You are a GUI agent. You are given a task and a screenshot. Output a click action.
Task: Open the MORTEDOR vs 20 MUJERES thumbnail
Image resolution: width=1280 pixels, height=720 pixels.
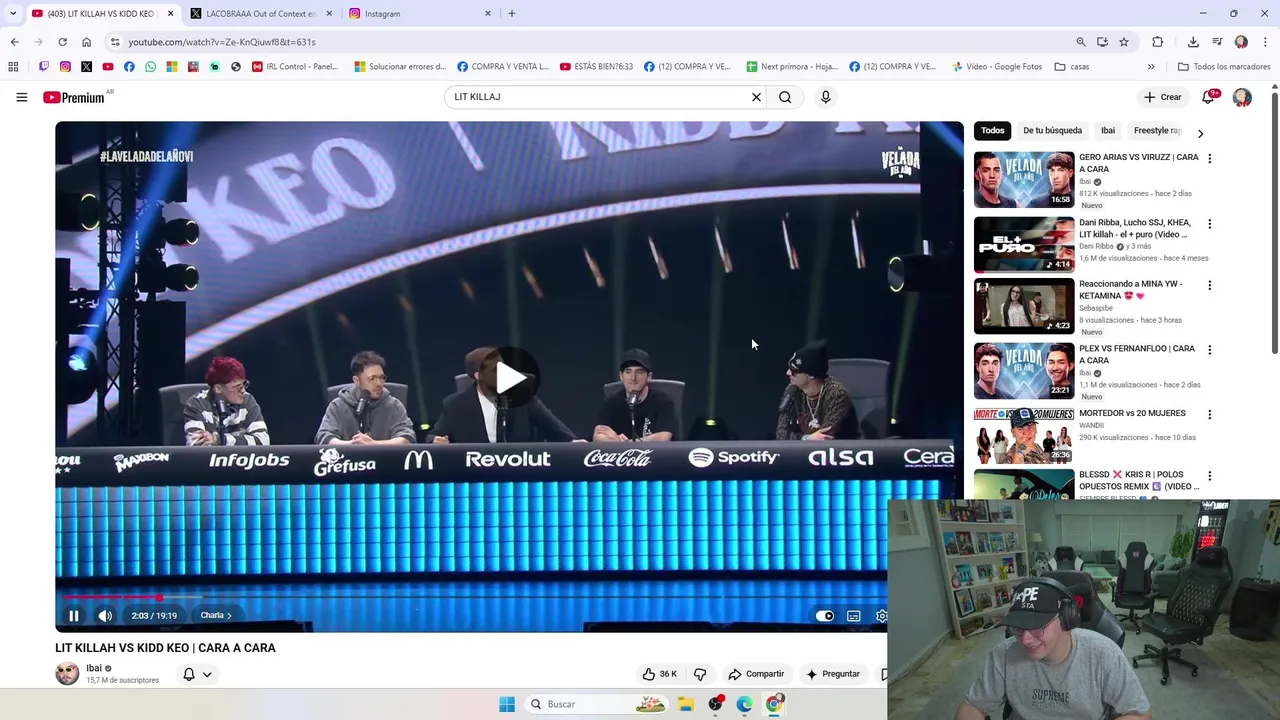coord(1024,436)
